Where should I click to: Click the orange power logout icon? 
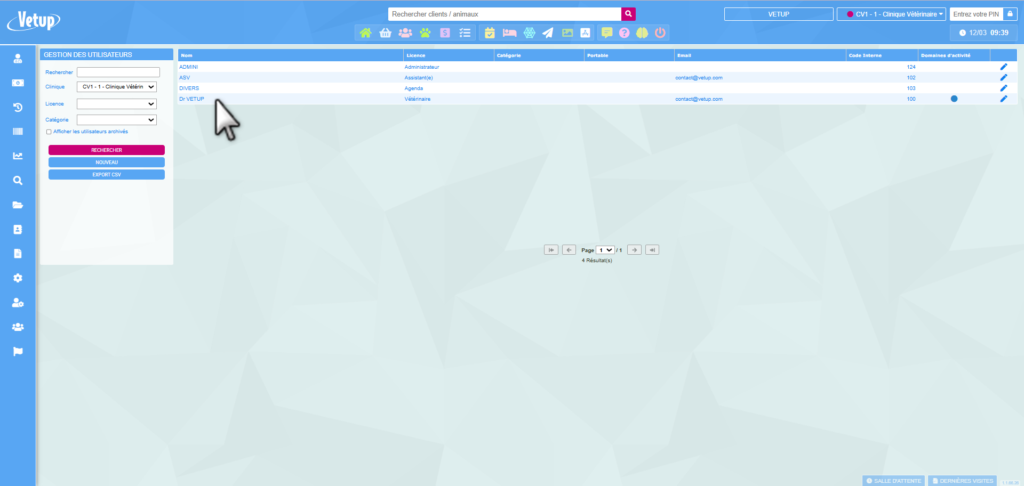[x=660, y=33]
